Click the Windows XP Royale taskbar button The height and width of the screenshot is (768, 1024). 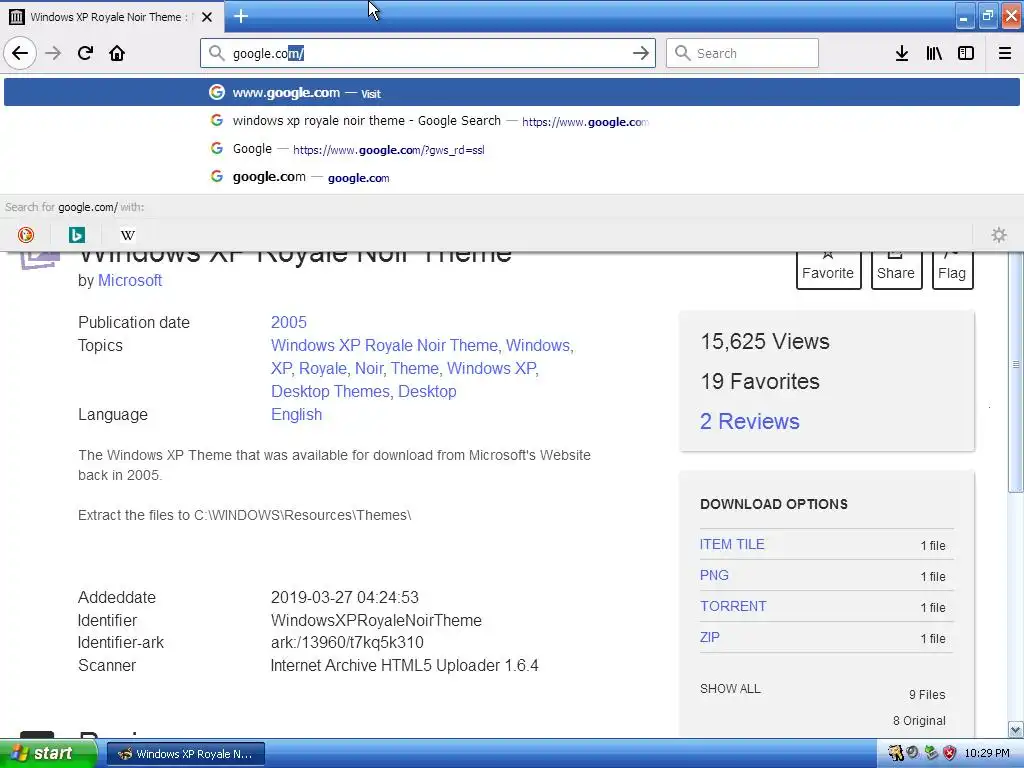[185, 754]
